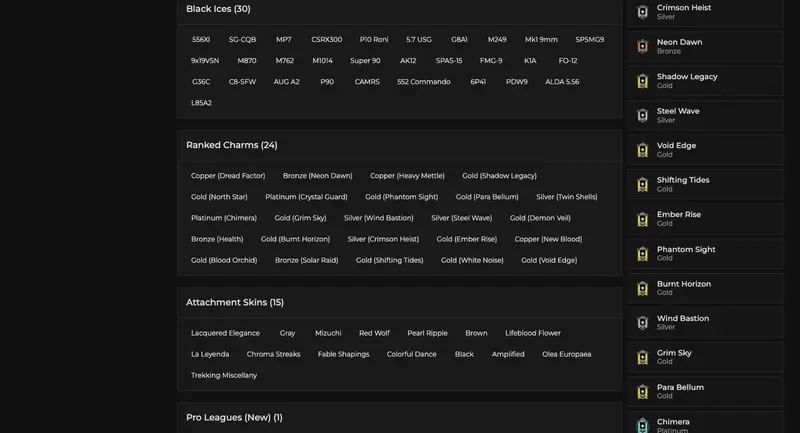Click the Steel Wave silver rank icon
The image size is (800, 433).
tap(643, 115)
